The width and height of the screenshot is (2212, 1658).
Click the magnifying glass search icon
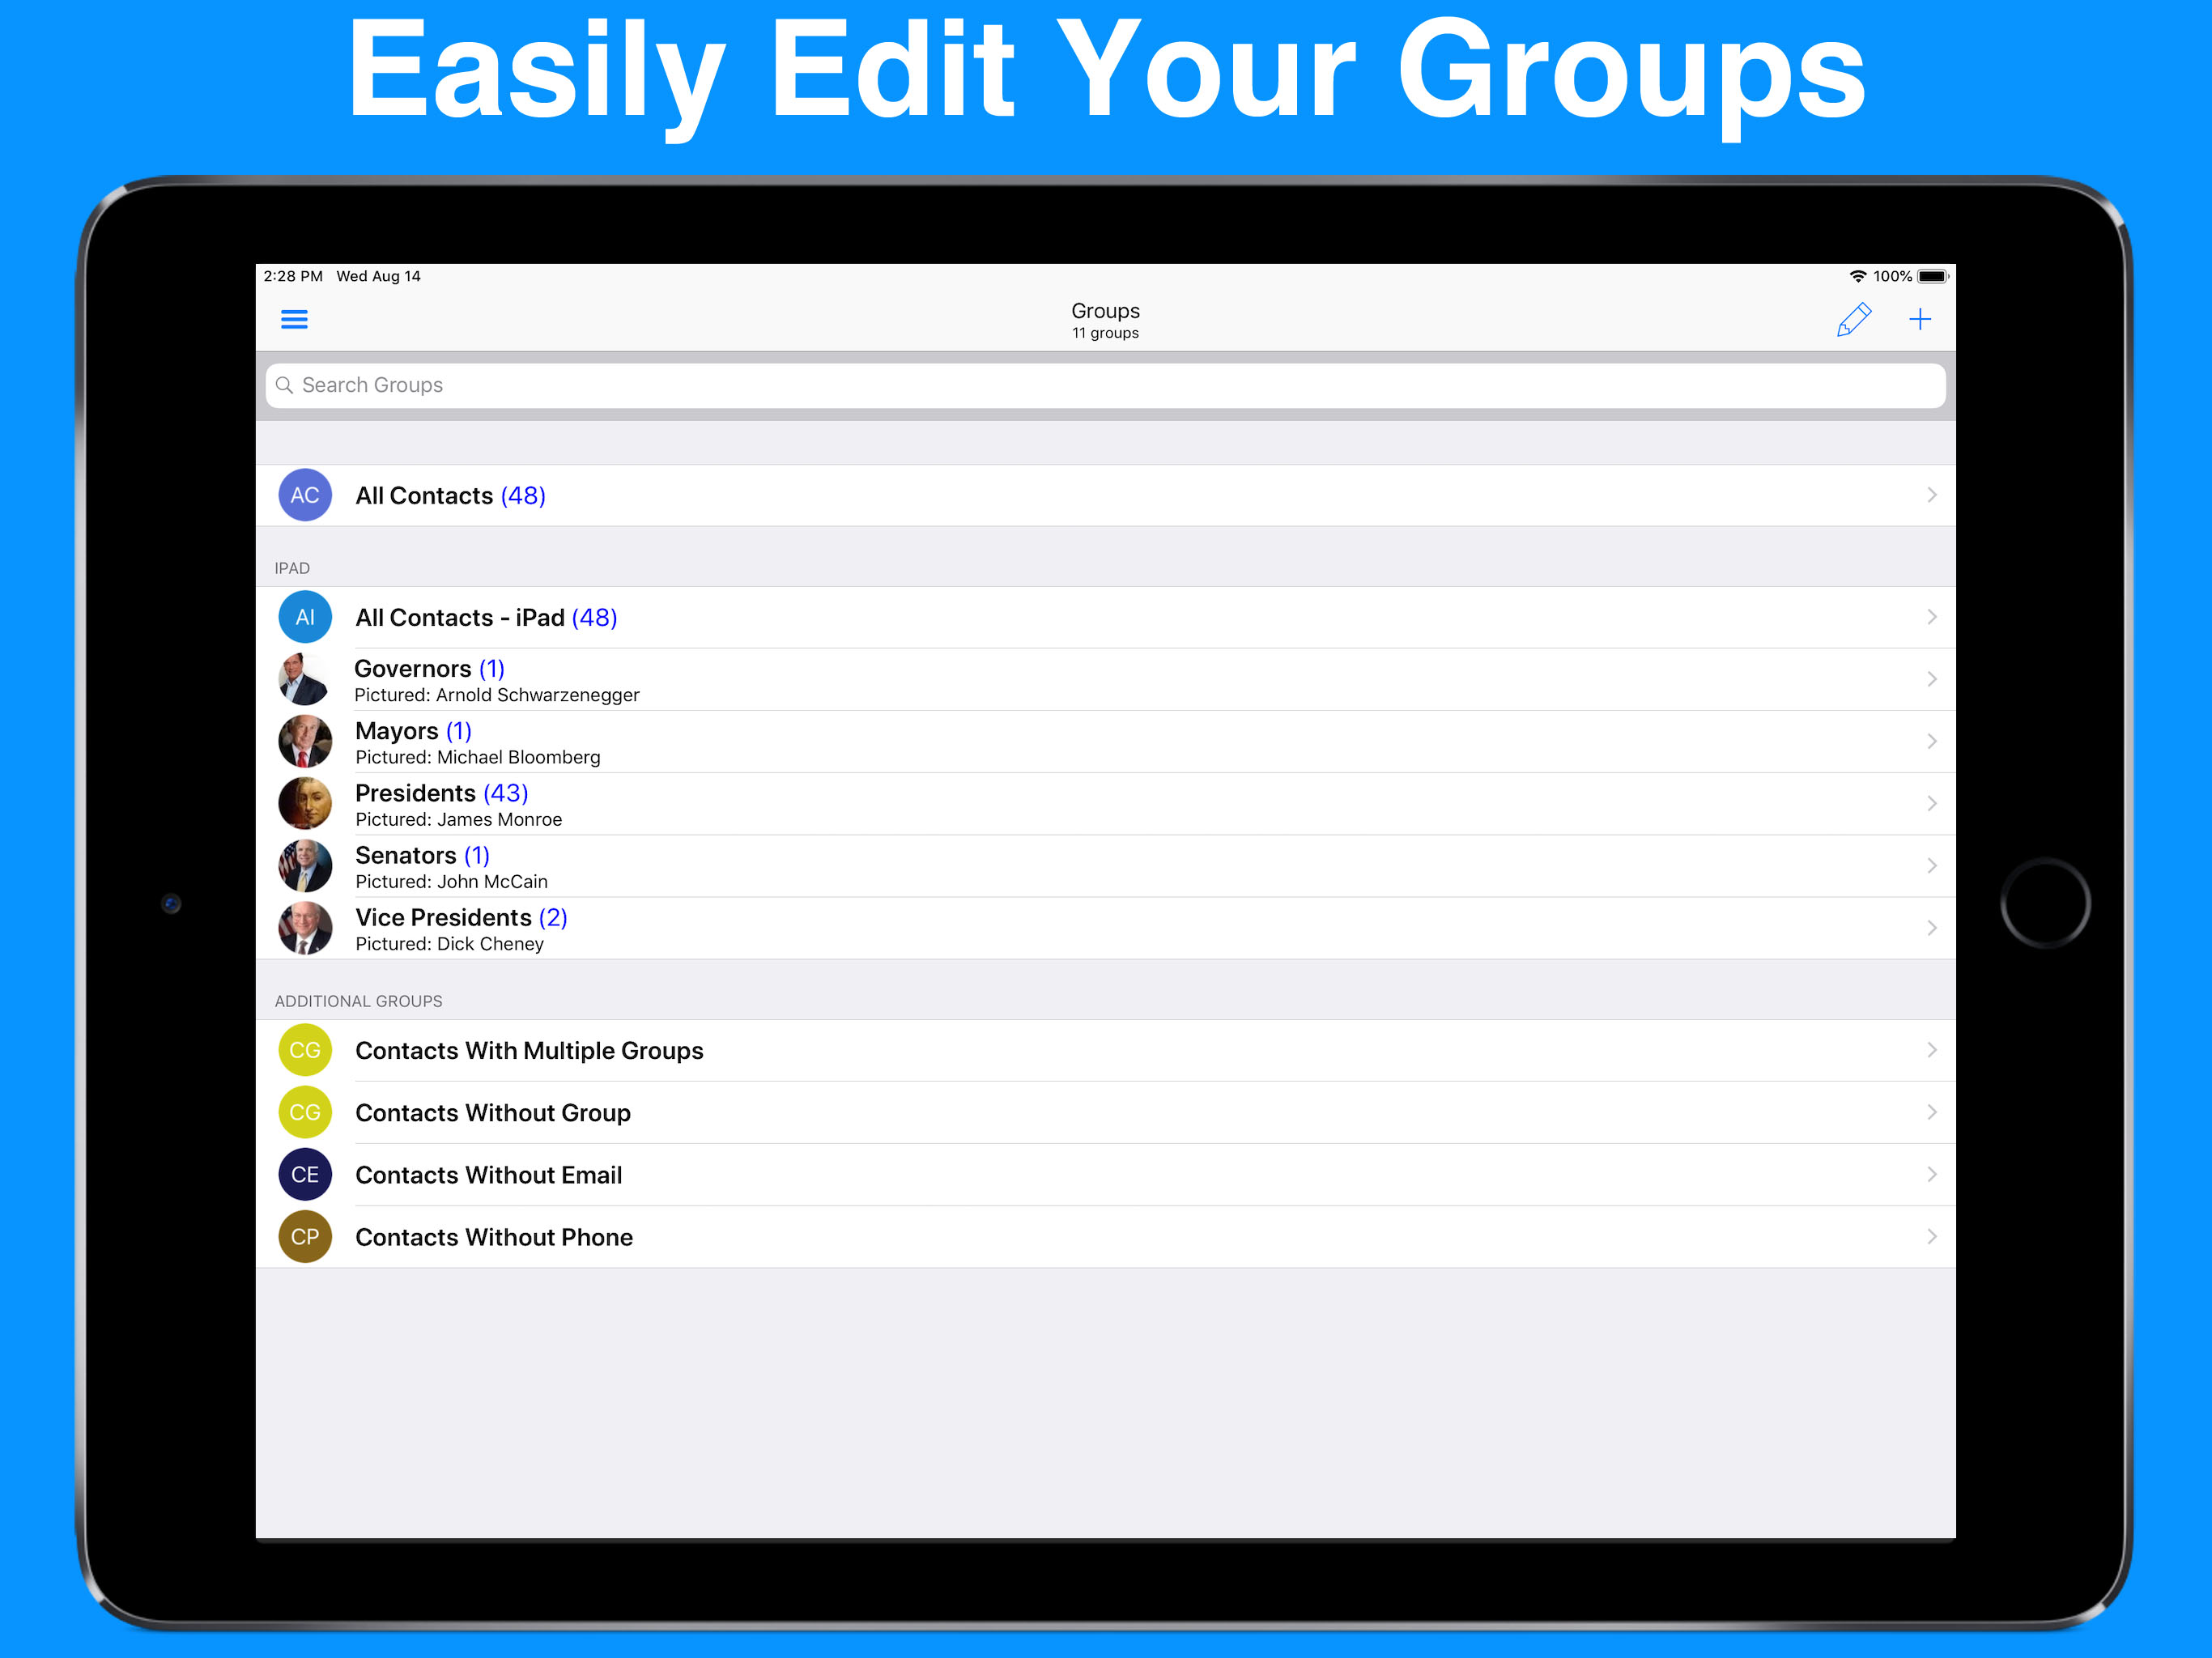[x=284, y=385]
